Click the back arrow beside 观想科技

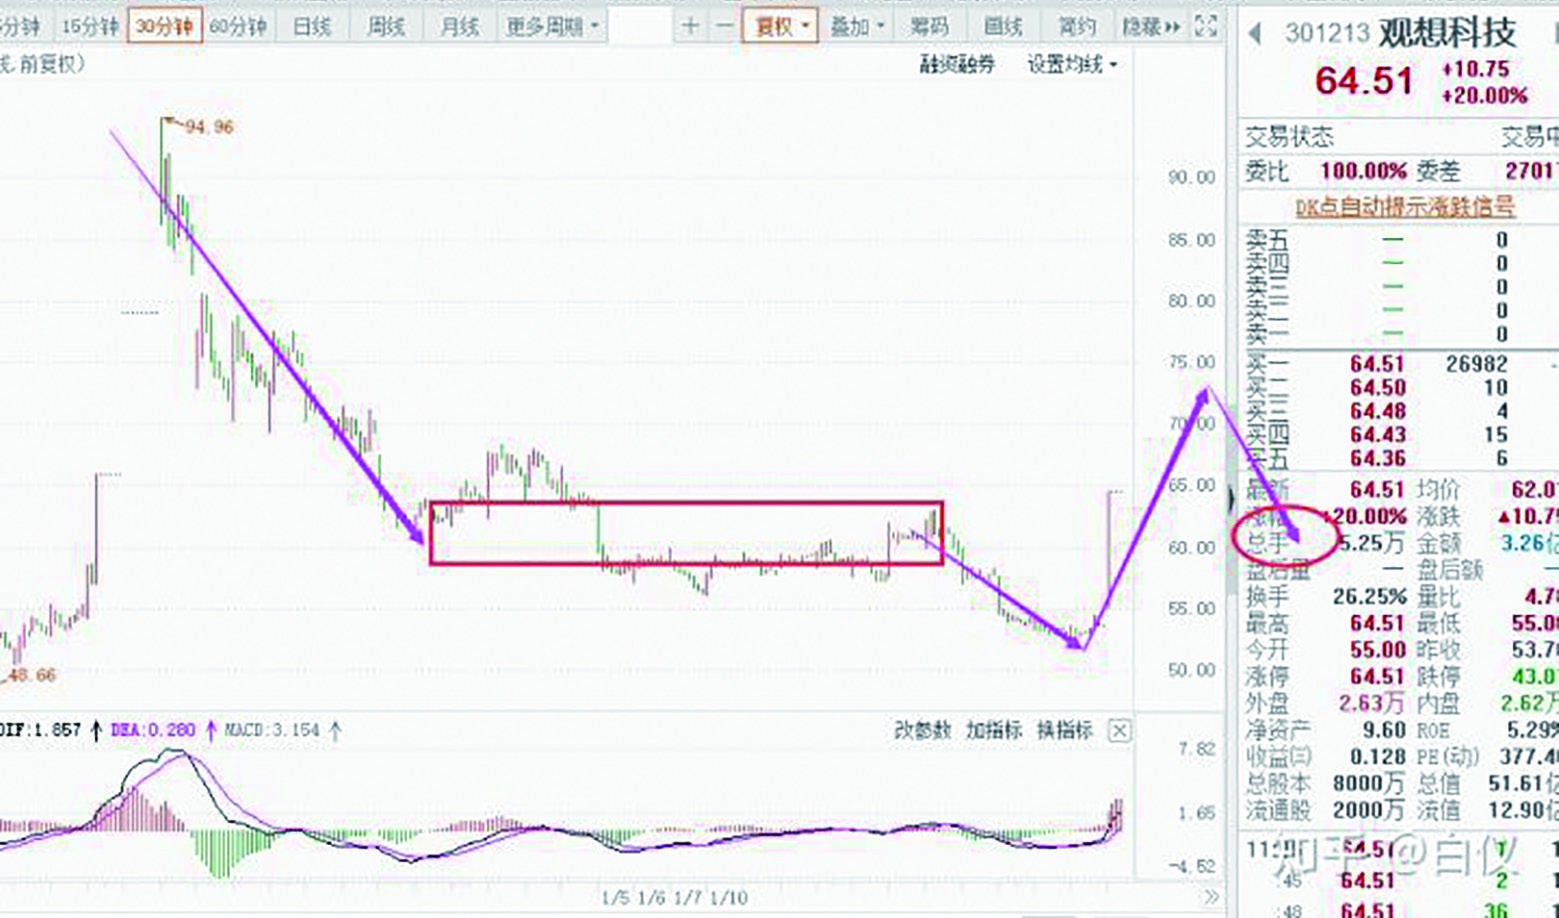pos(1254,32)
